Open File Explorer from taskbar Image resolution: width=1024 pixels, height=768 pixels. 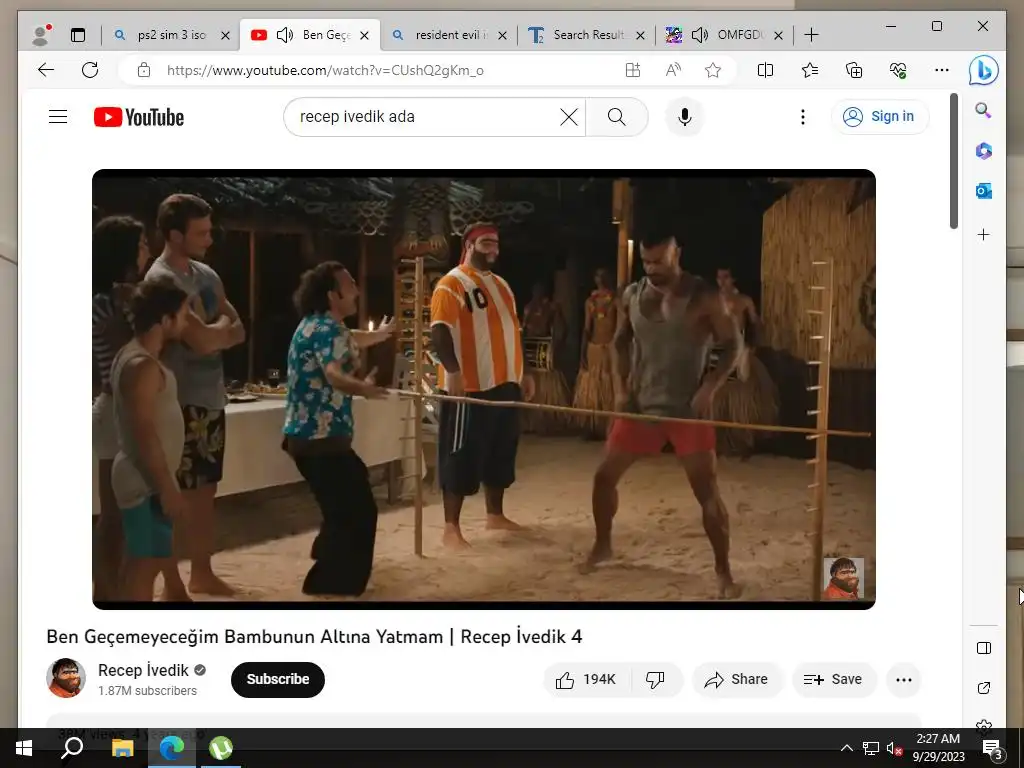(x=122, y=748)
